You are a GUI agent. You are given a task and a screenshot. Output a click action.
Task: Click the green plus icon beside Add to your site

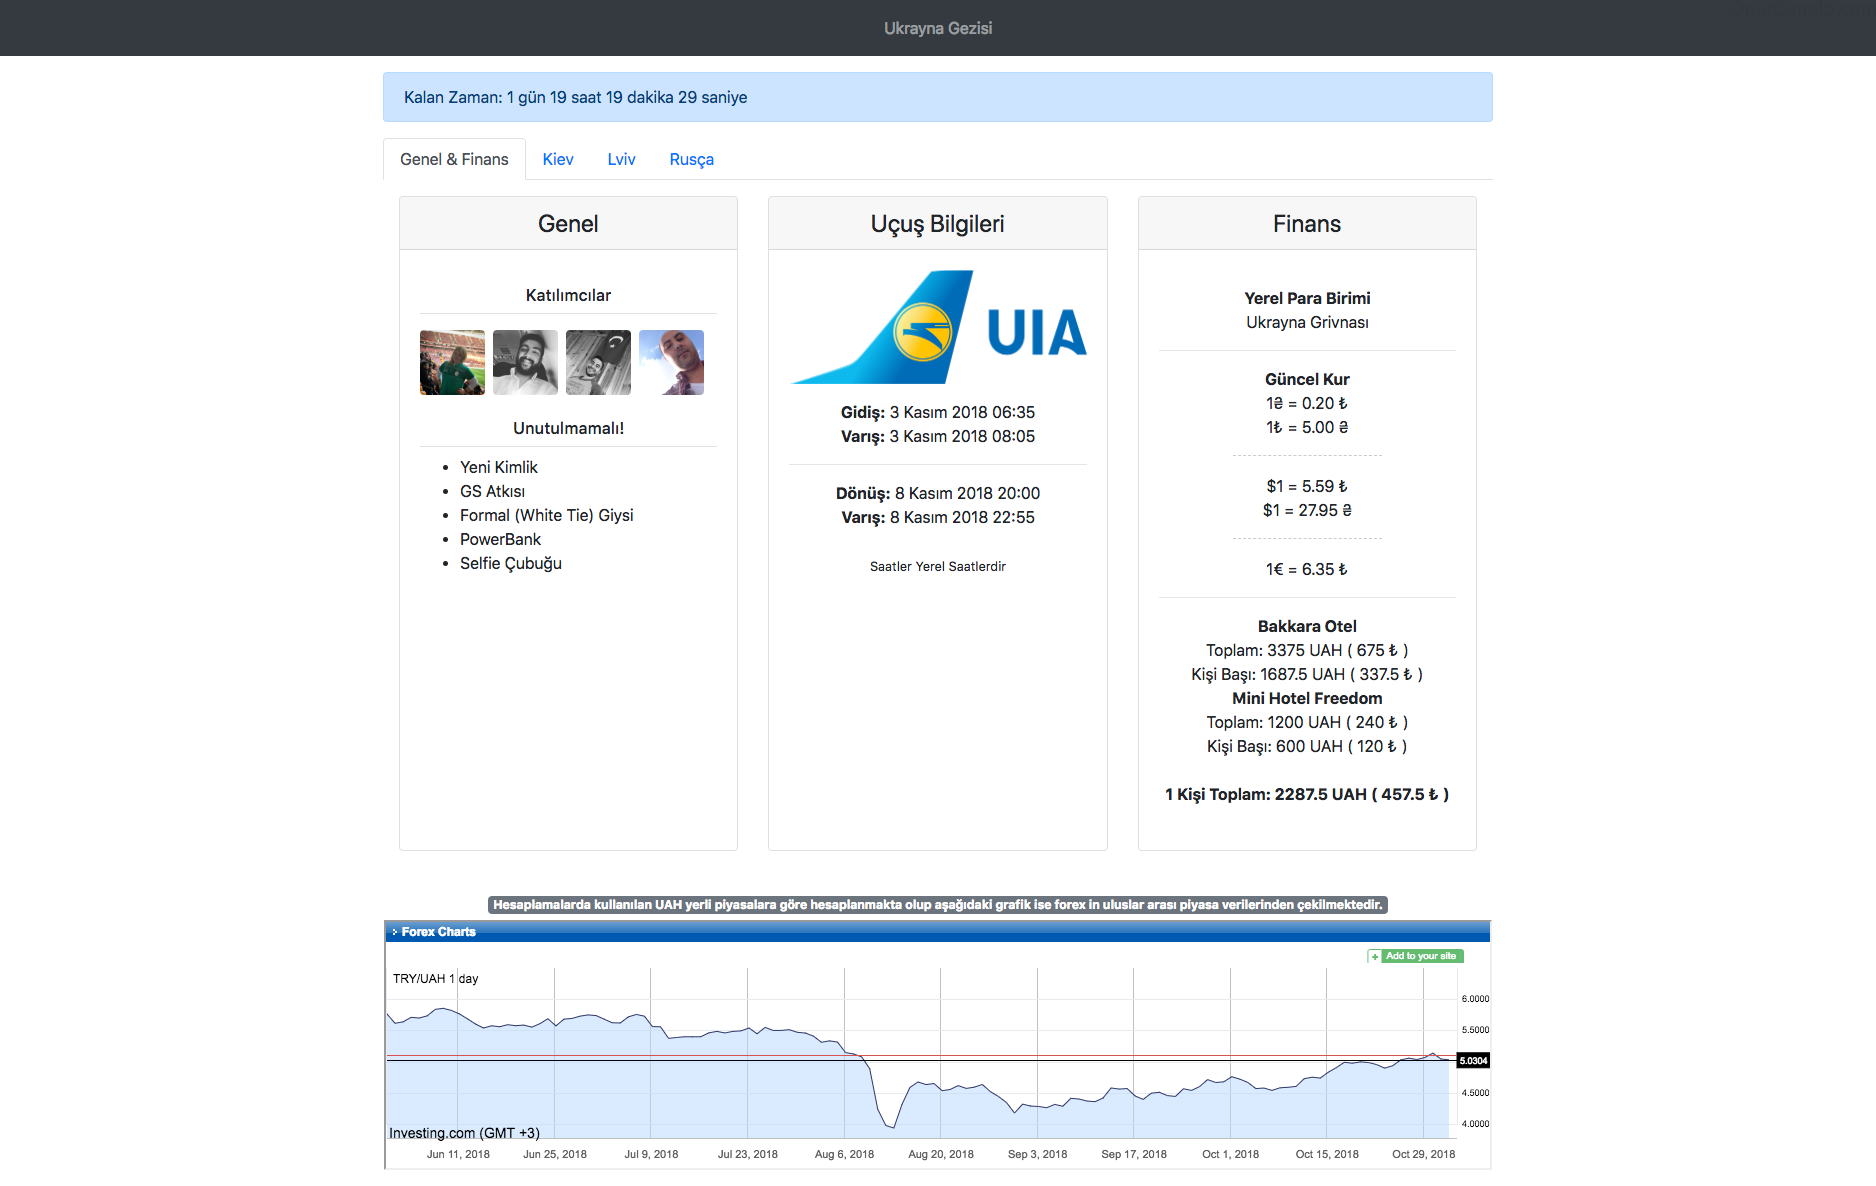pyautogui.click(x=1375, y=957)
